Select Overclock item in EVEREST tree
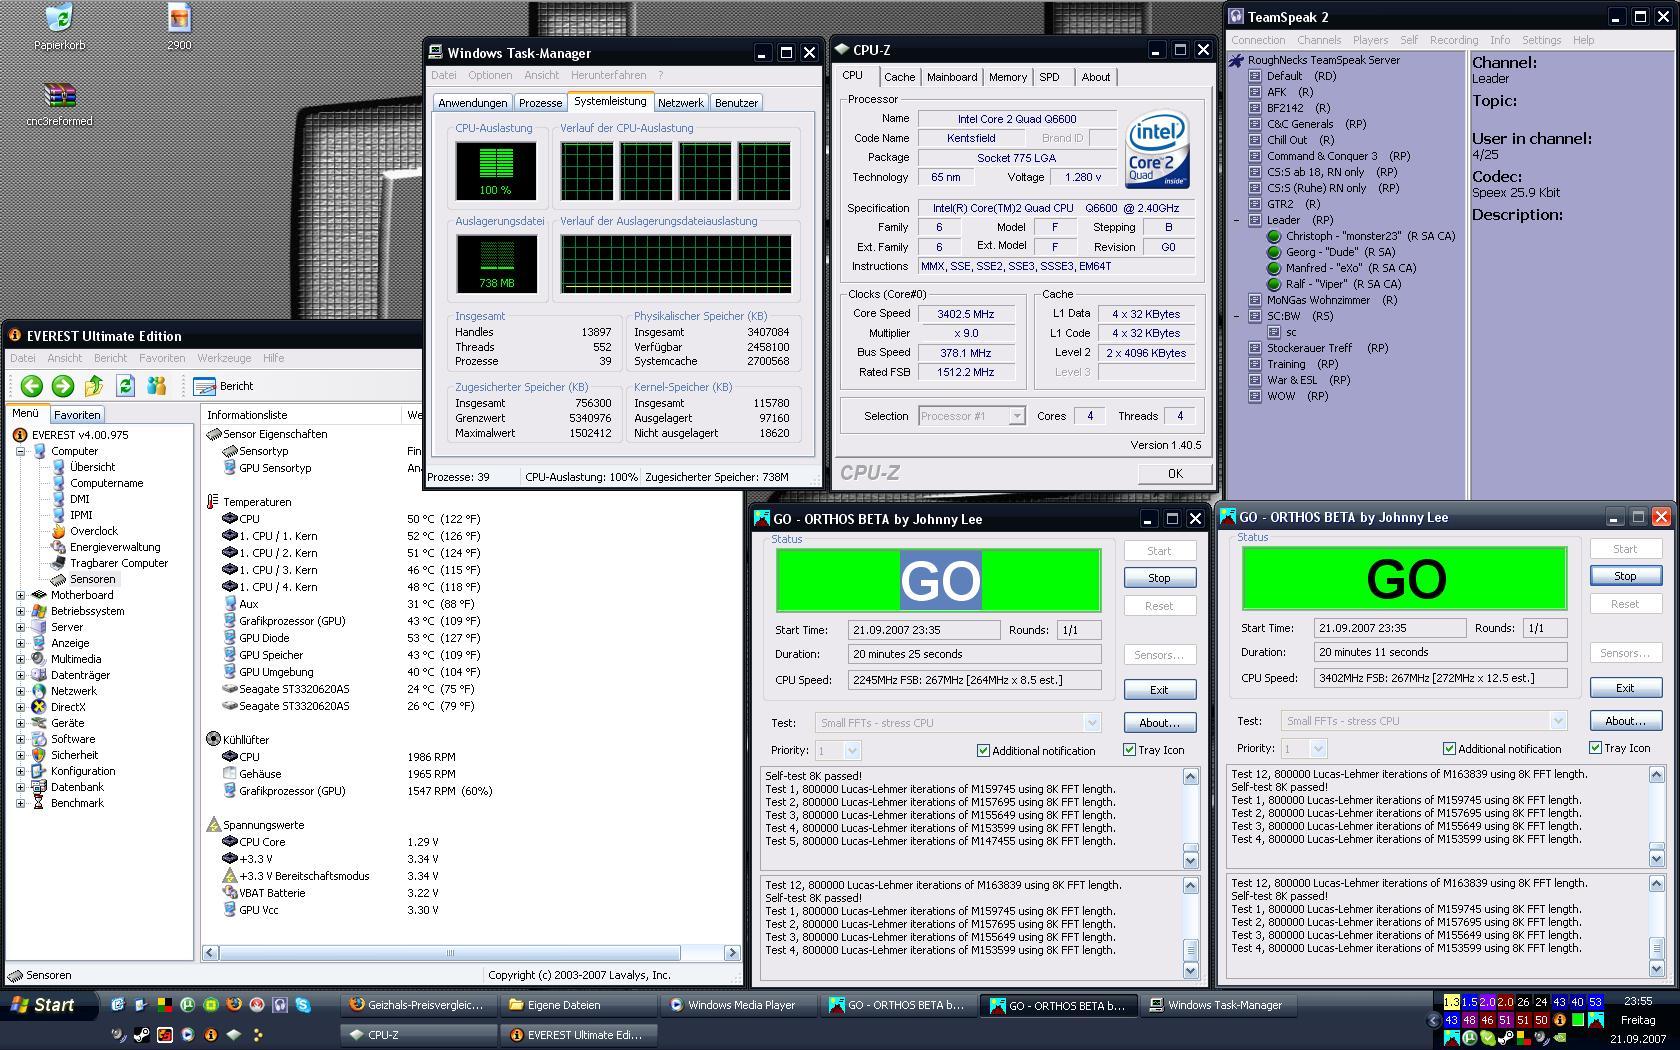Image resolution: width=1680 pixels, height=1050 pixels. pyautogui.click(x=93, y=531)
